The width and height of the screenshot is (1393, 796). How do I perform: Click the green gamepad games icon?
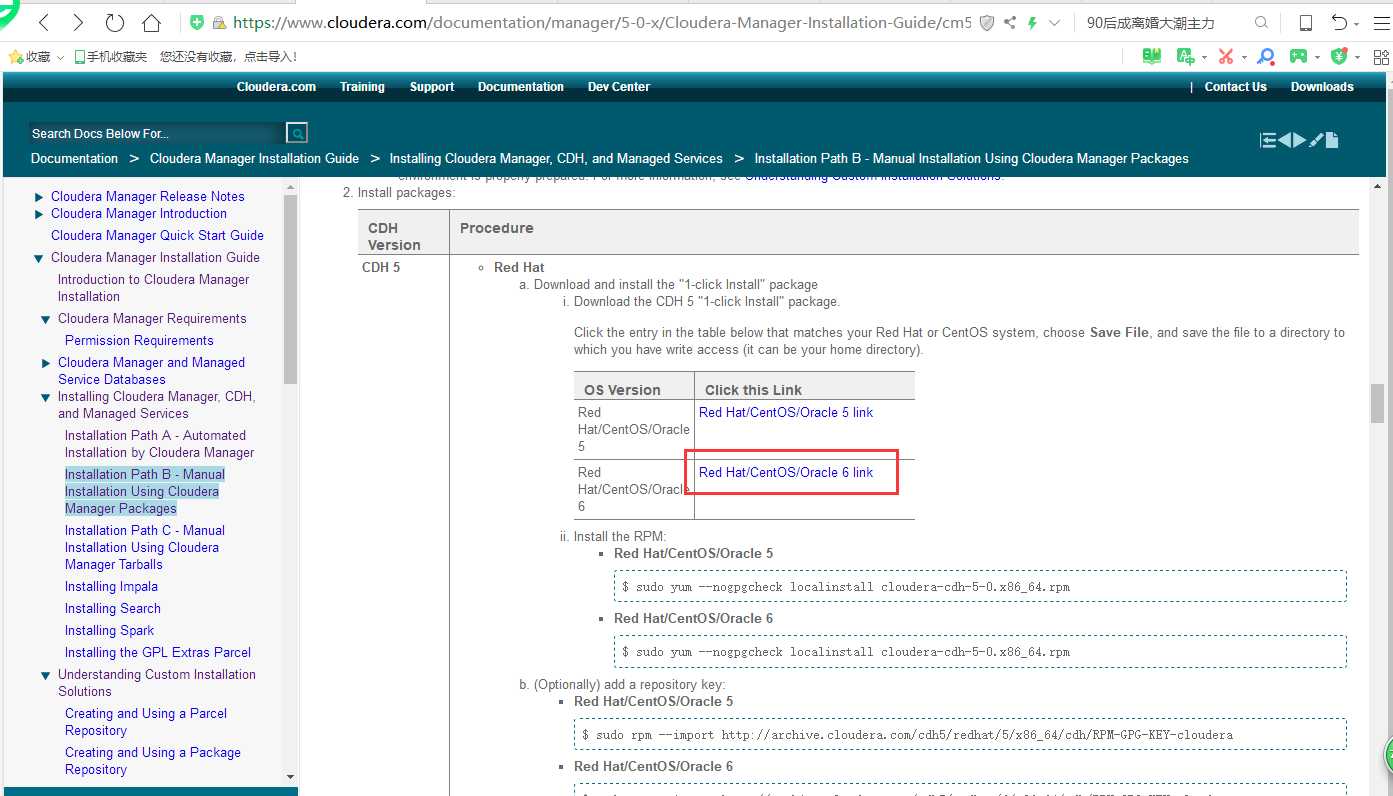coord(1298,57)
